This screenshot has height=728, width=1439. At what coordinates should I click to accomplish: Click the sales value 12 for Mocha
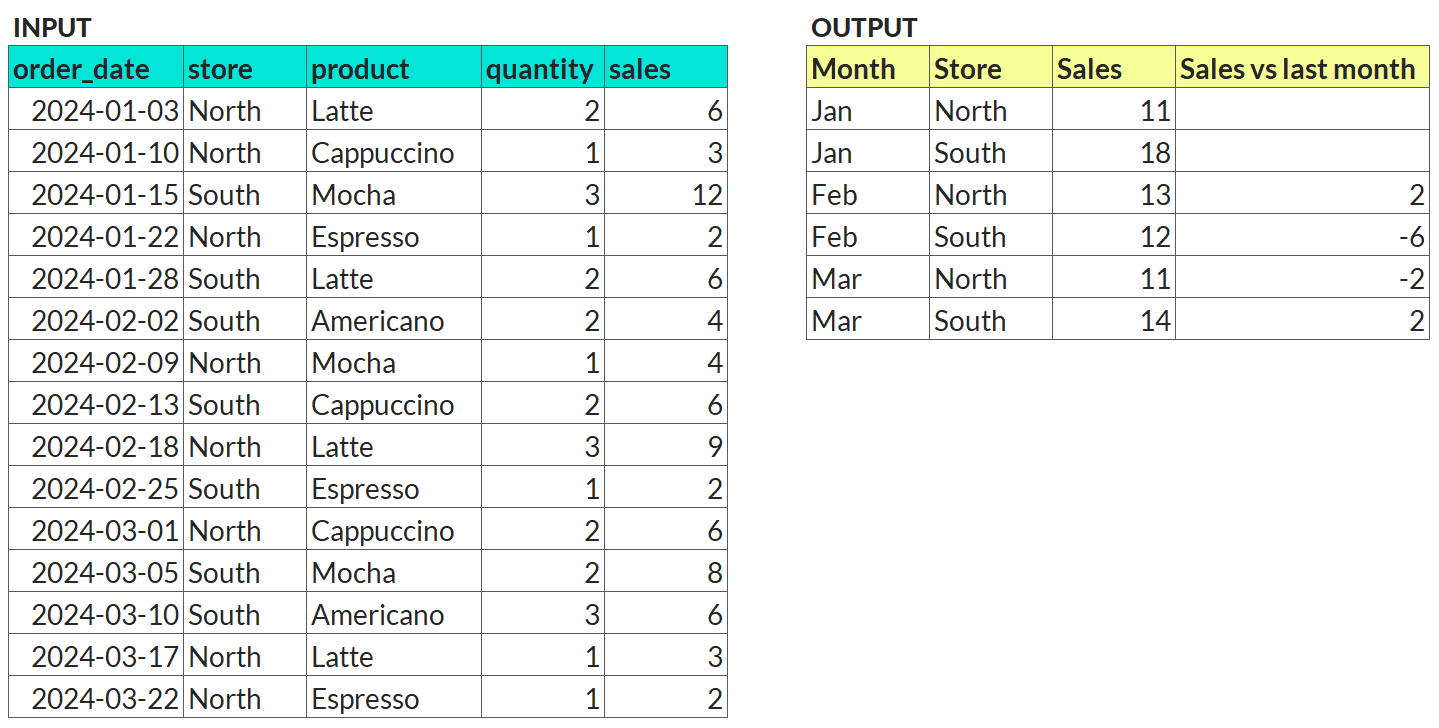pyautogui.click(x=666, y=194)
